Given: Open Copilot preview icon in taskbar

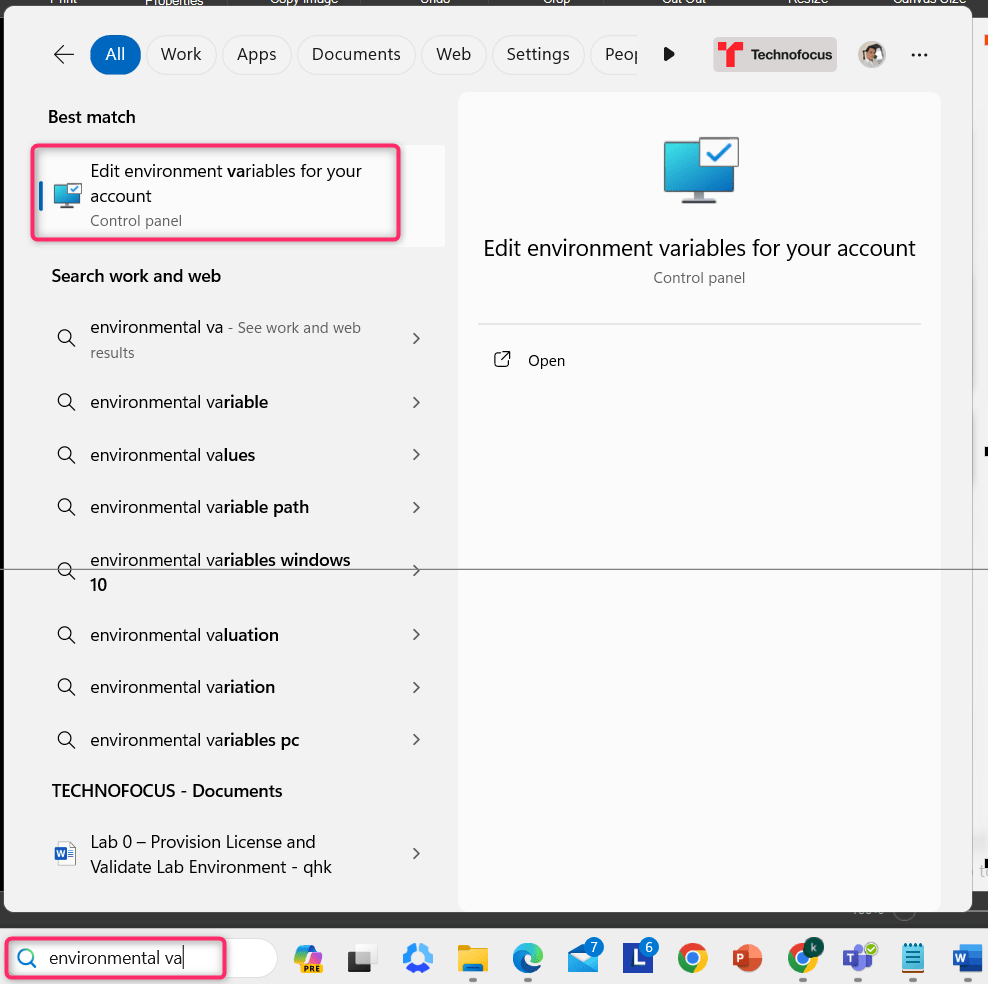Looking at the screenshot, I should (308, 958).
